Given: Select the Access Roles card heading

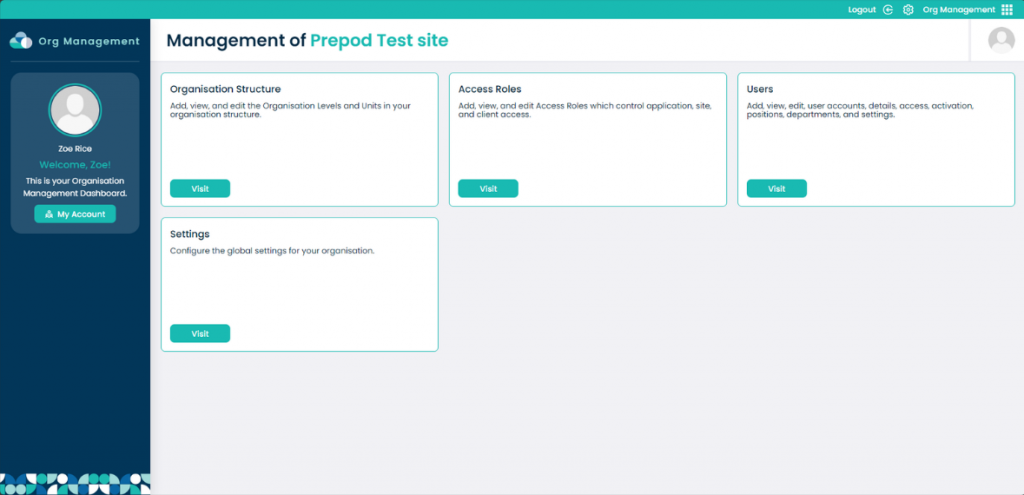Looking at the screenshot, I should [x=490, y=89].
